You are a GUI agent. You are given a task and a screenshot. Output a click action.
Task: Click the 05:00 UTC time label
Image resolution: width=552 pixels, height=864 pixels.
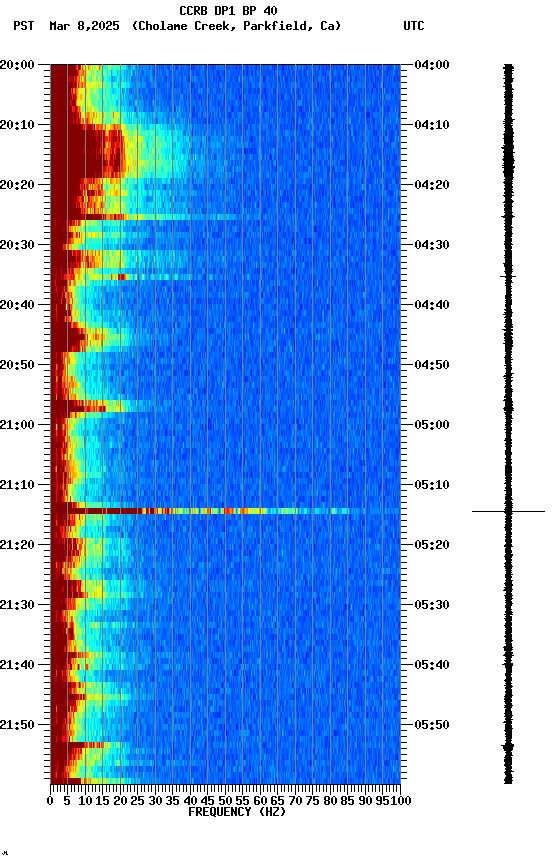[x=432, y=425]
